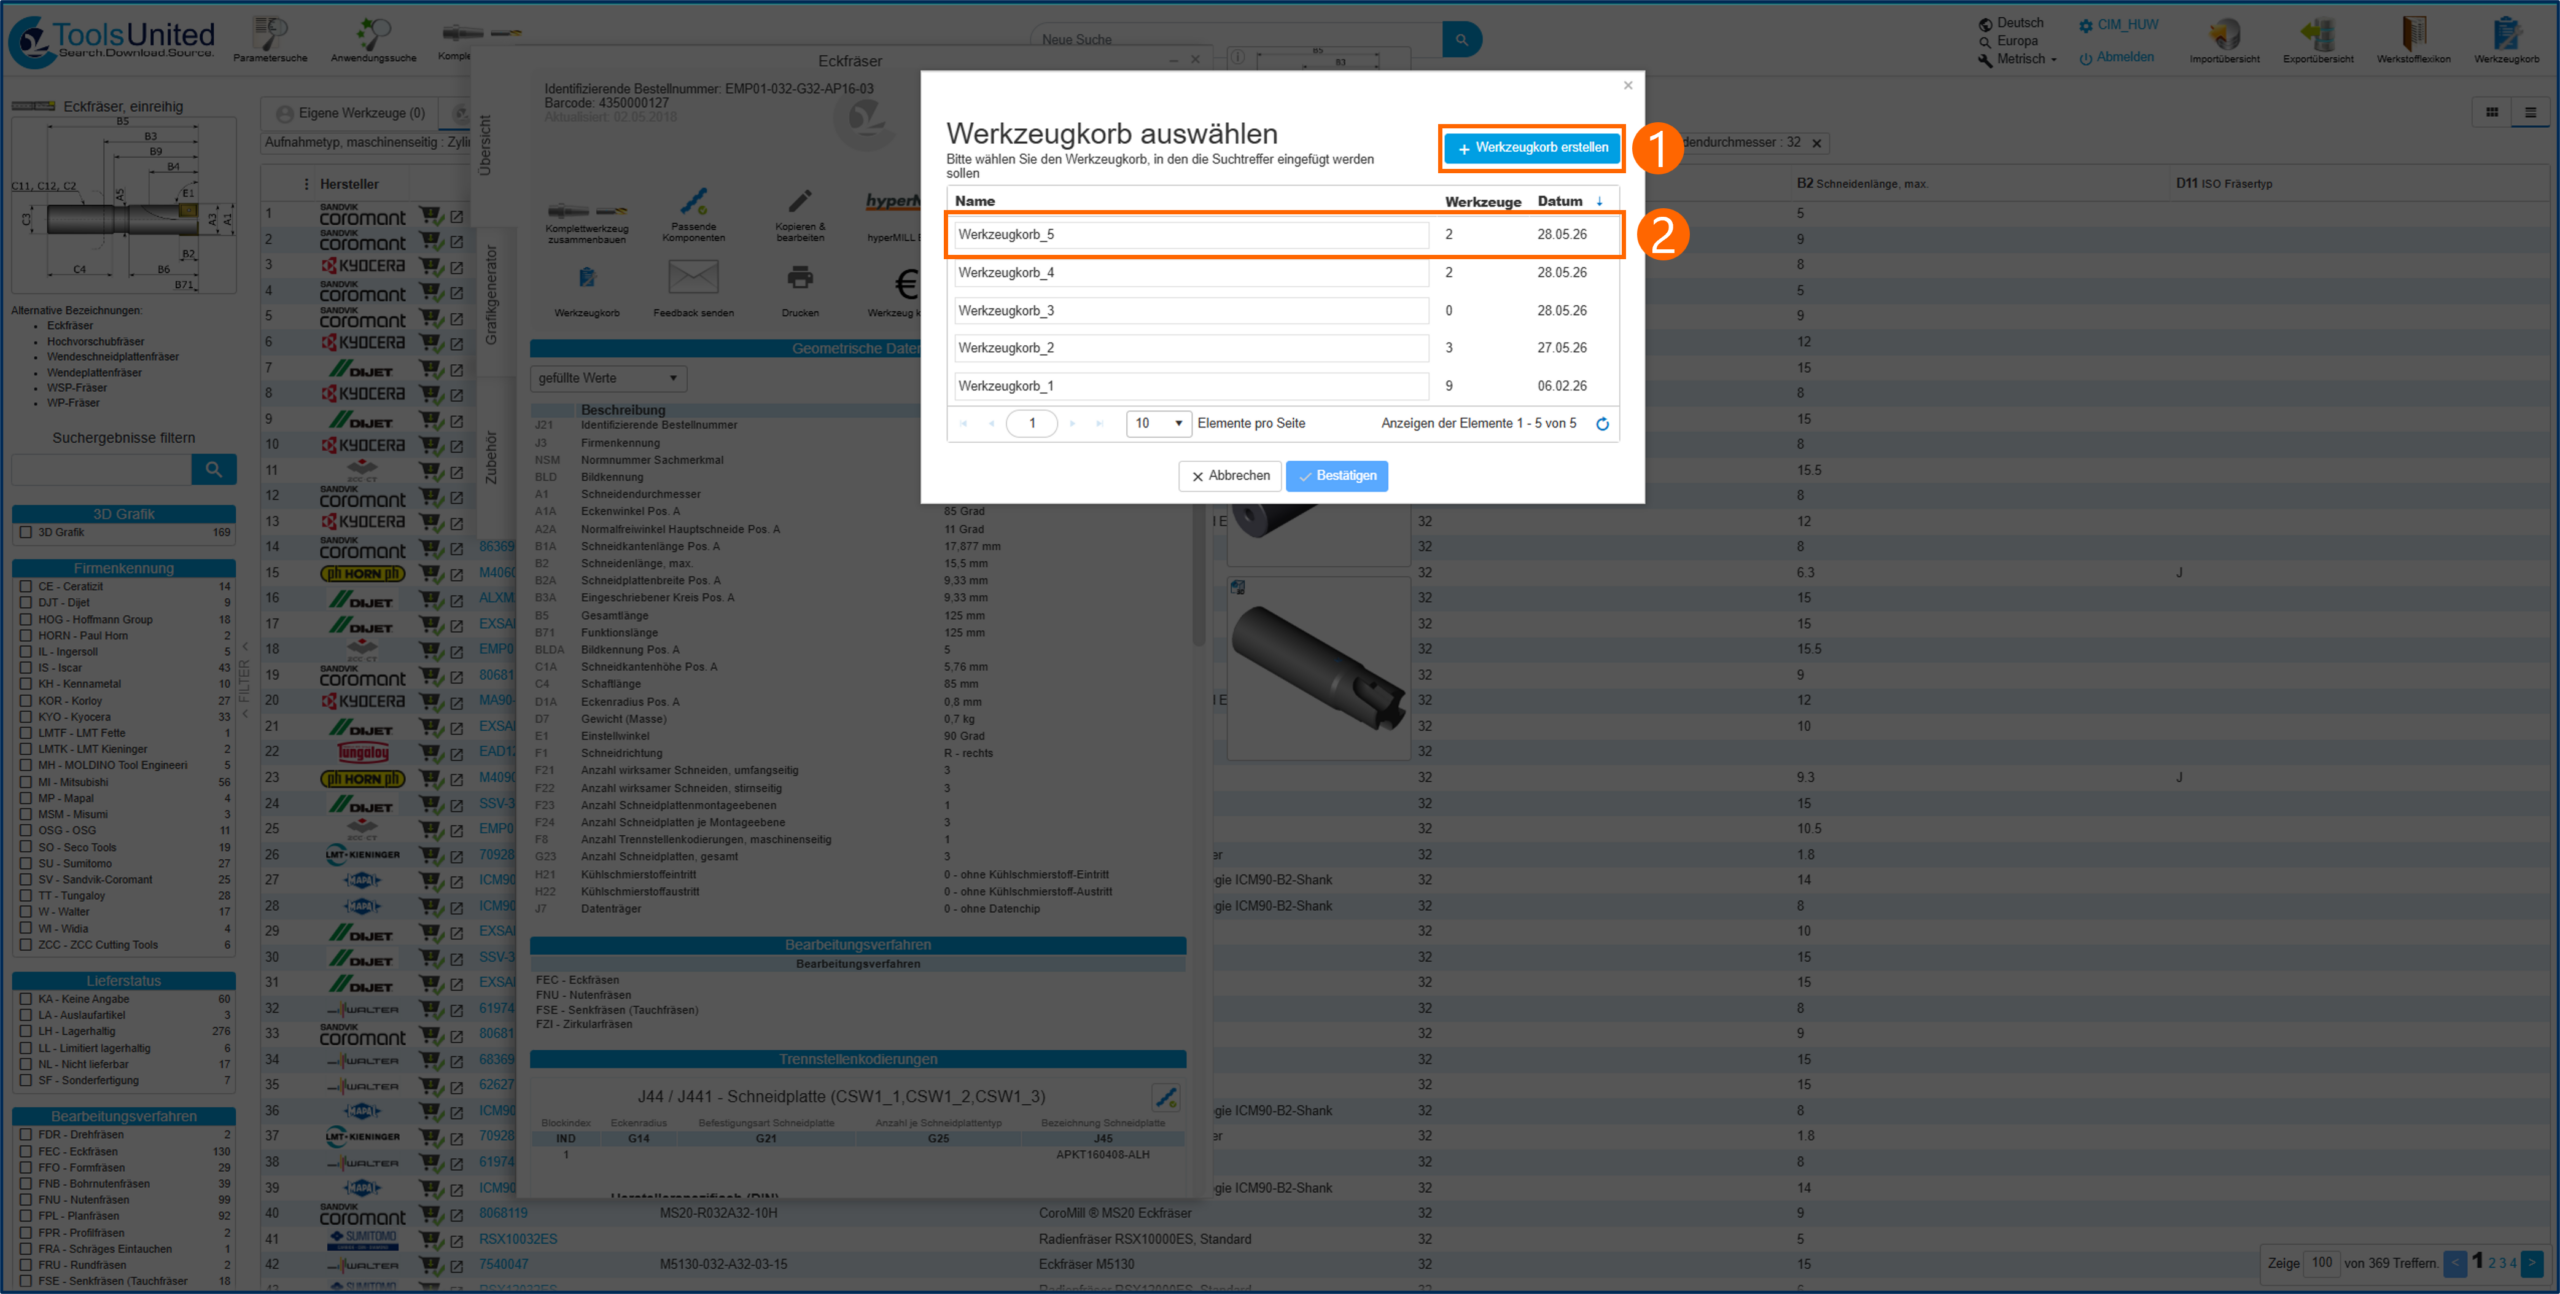Select Werkzeugkorb_3 row

pyautogui.click(x=1284, y=311)
